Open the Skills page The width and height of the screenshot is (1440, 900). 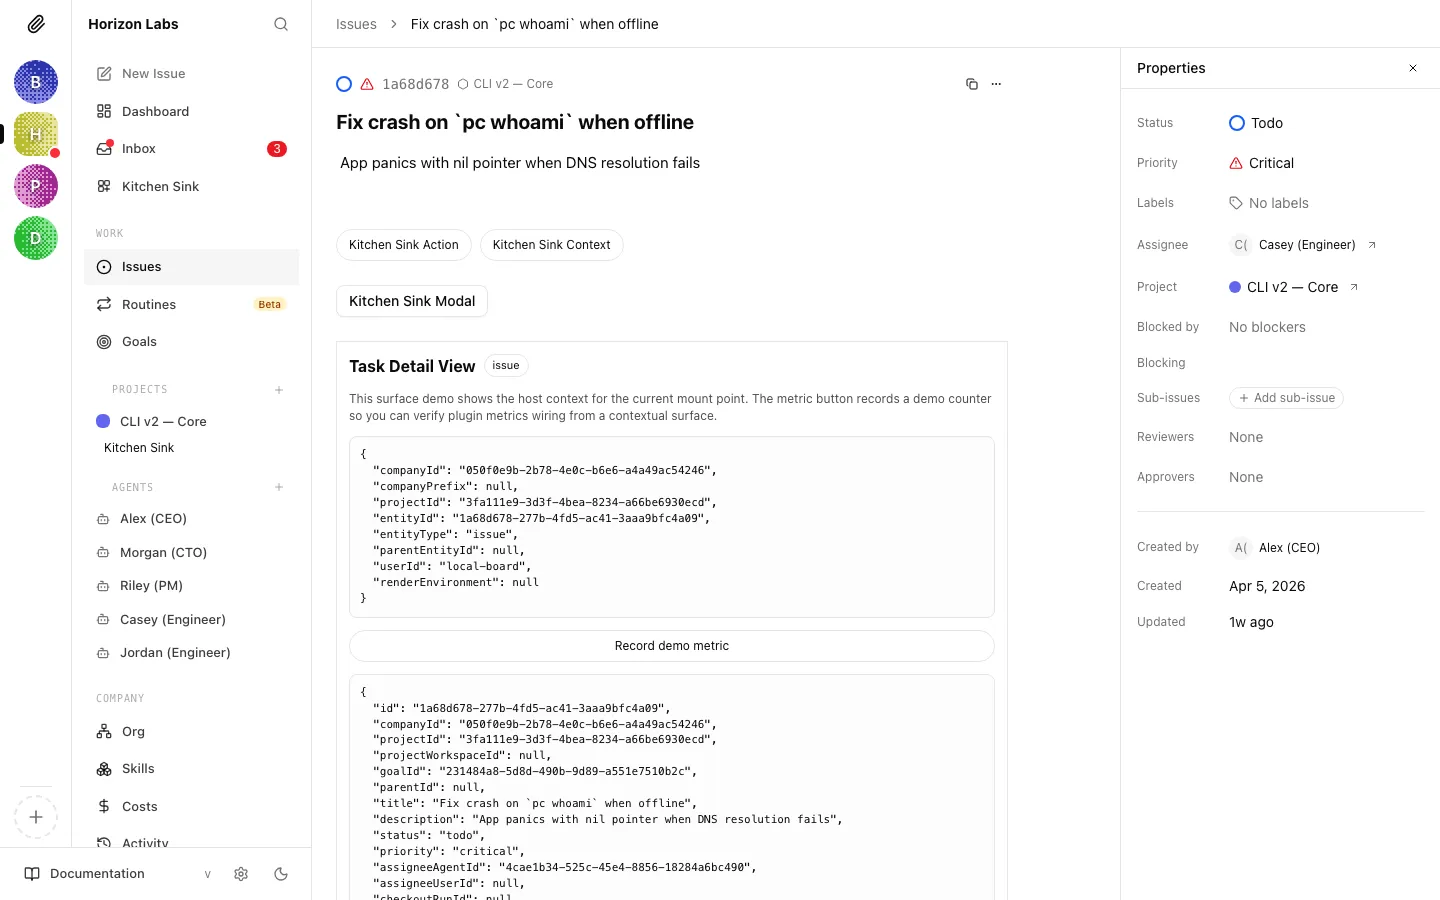click(x=191, y=769)
